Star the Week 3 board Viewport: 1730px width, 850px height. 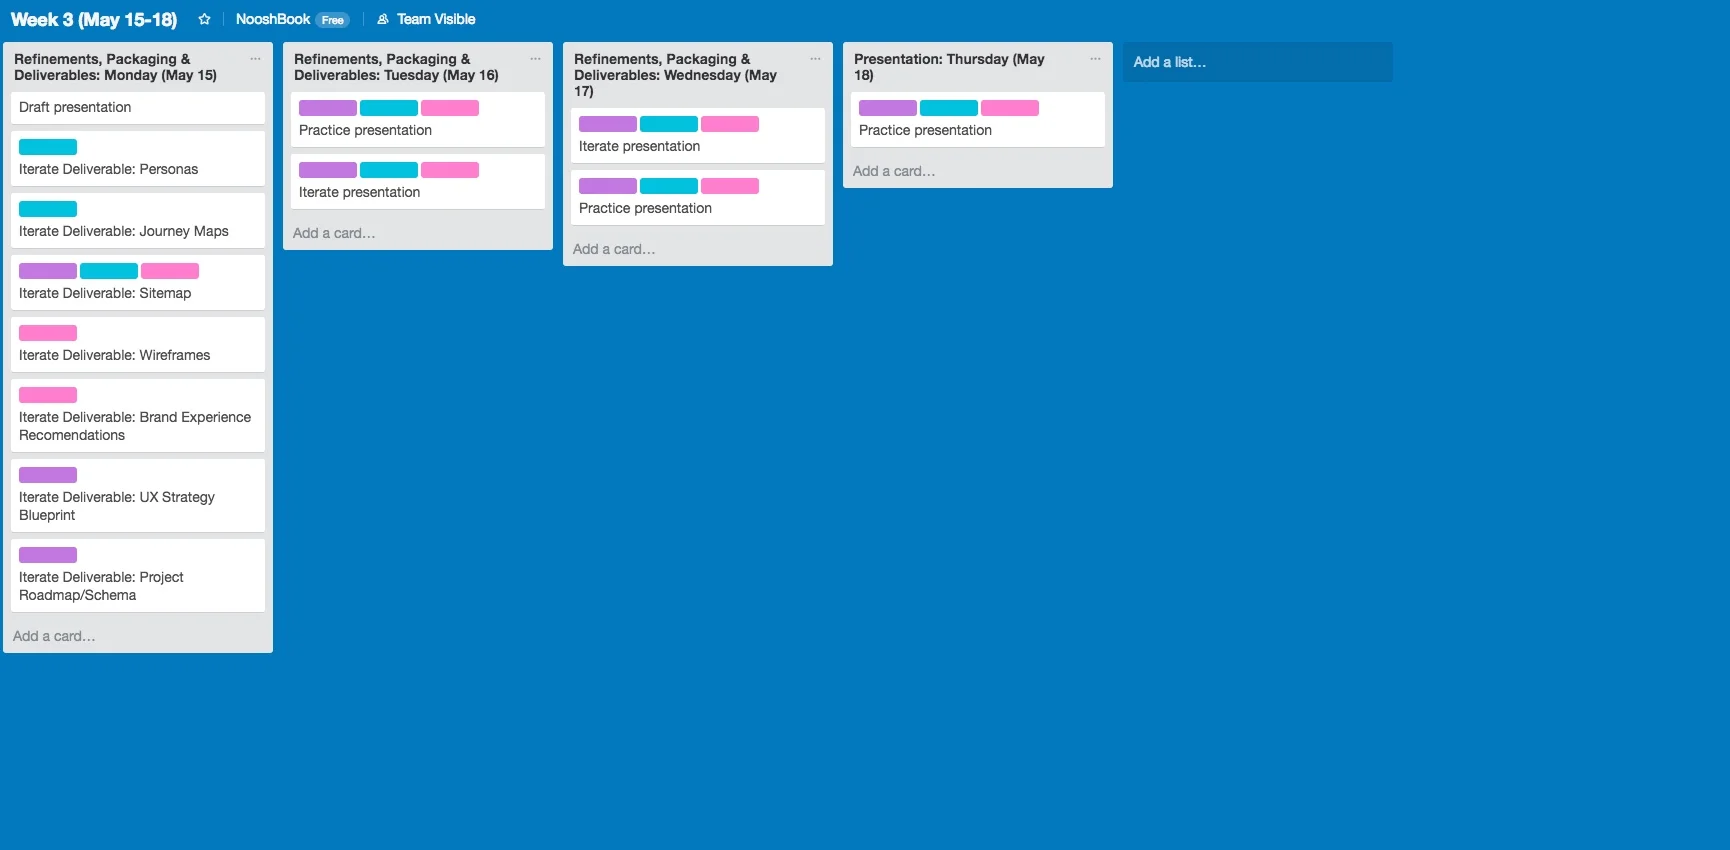204,19
